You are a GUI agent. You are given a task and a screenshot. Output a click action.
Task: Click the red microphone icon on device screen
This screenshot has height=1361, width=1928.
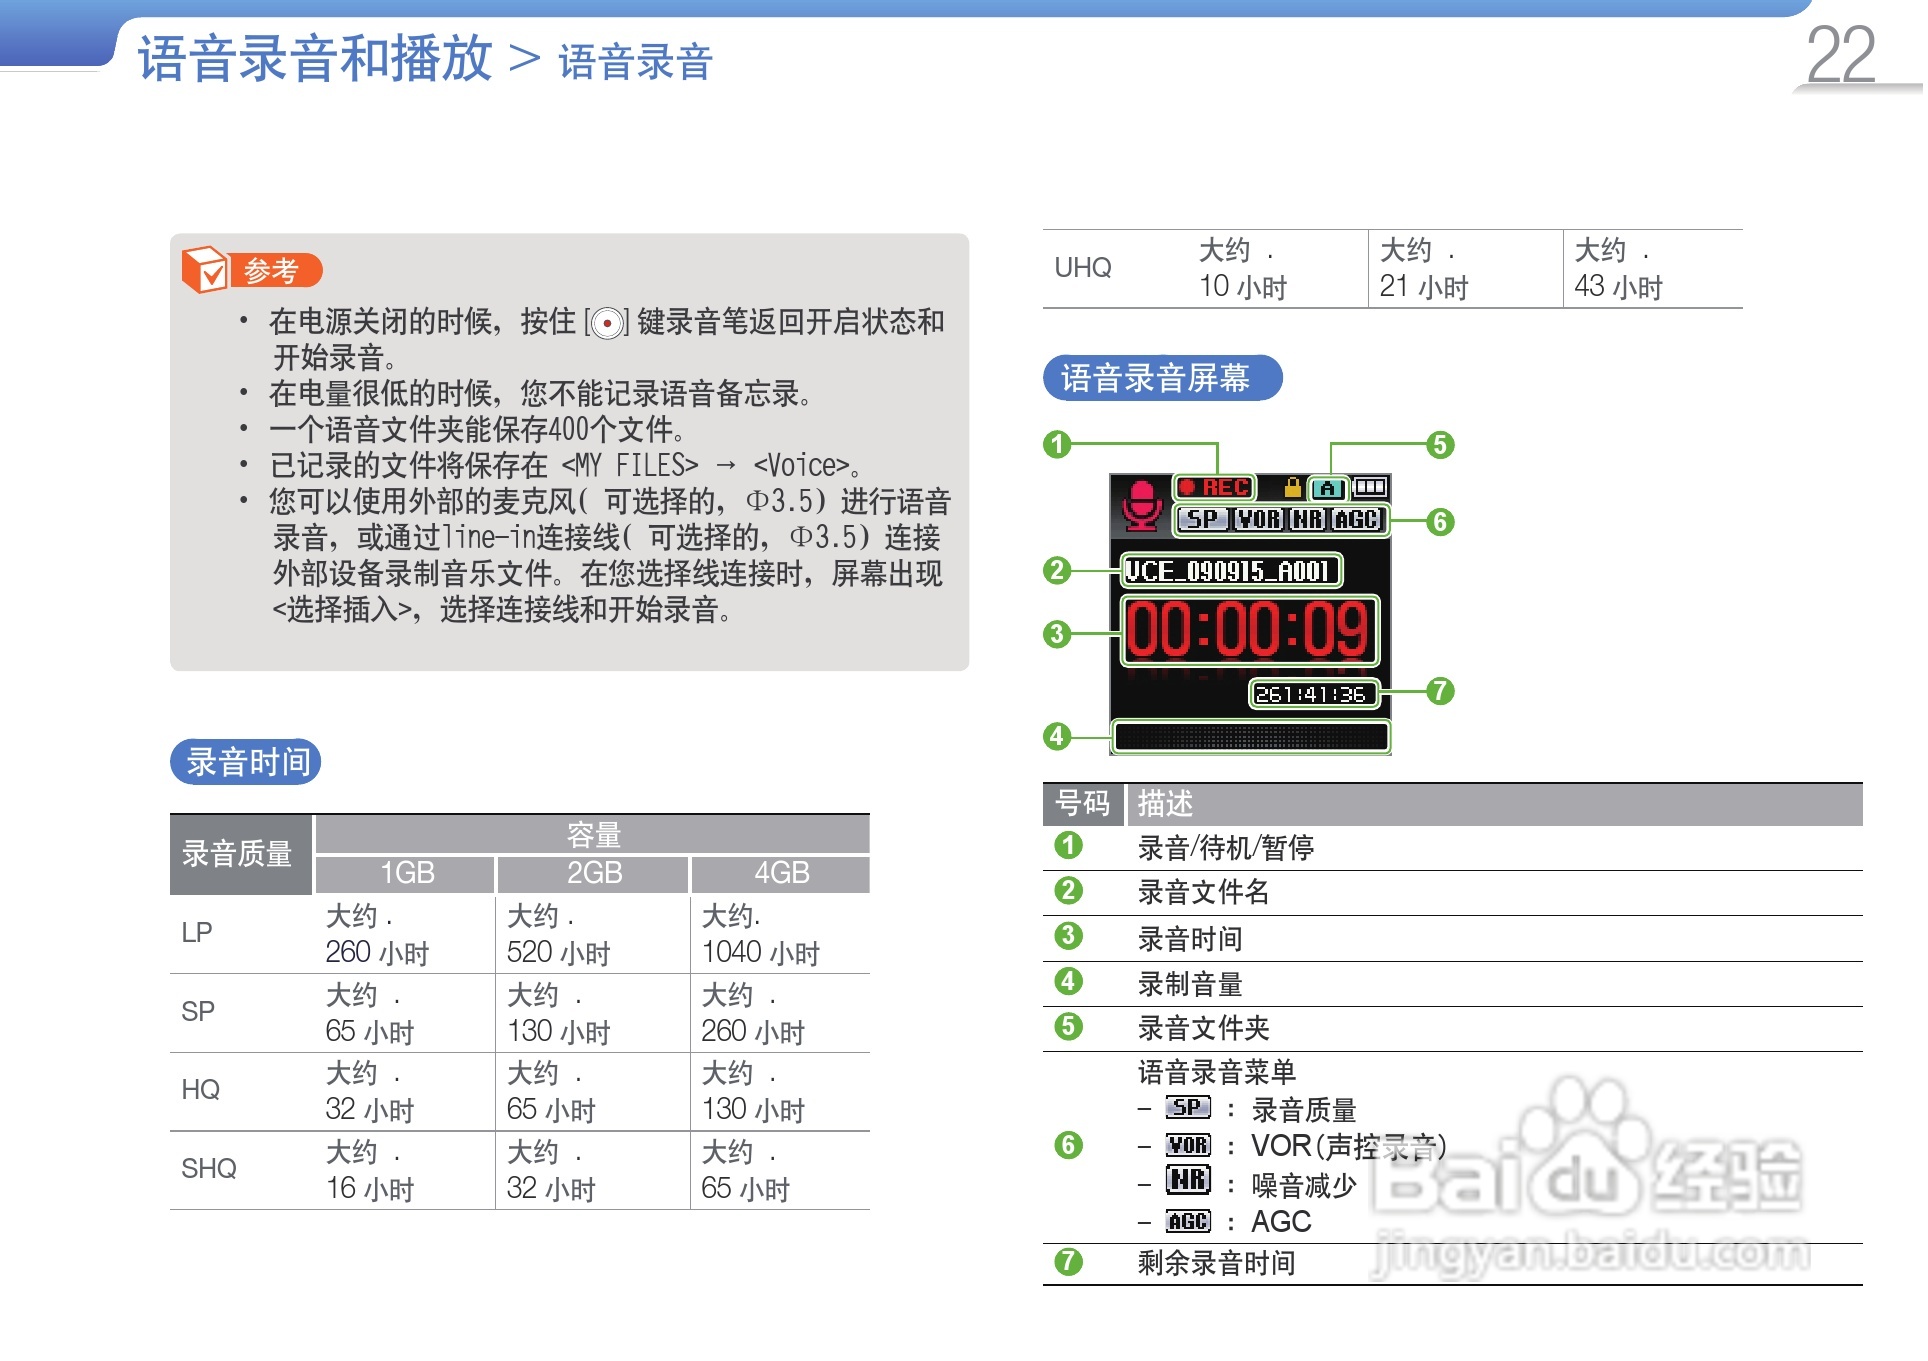[x=1141, y=505]
